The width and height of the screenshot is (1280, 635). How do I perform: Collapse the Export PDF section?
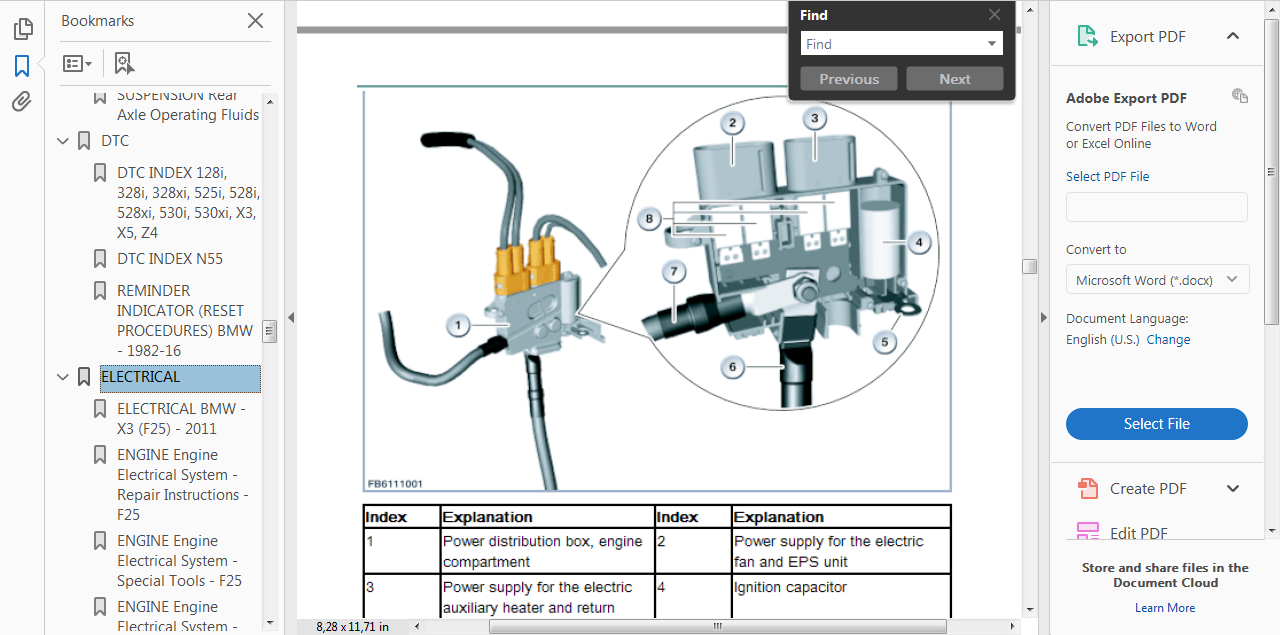click(1233, 36)
